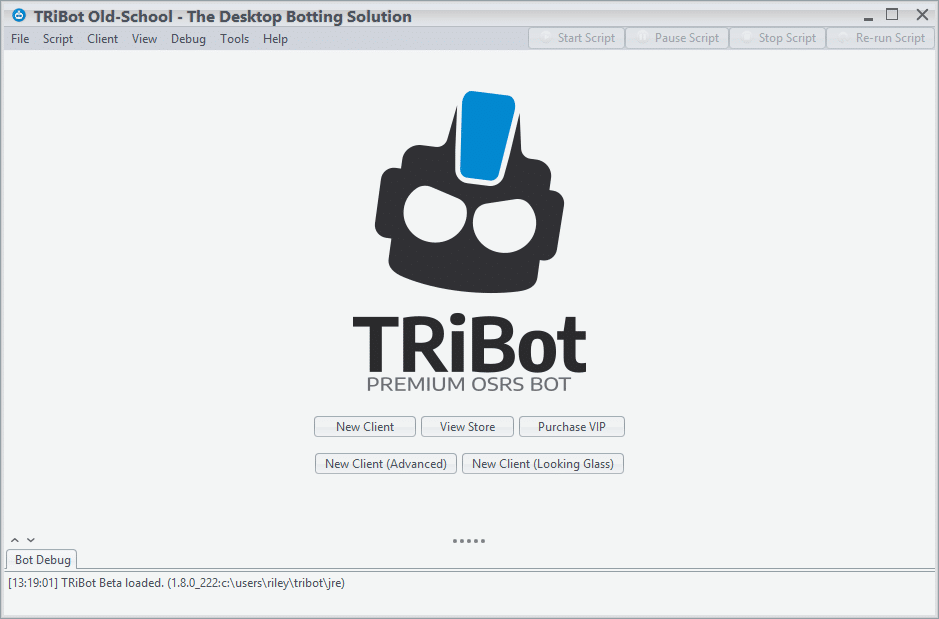
Task: Open the Tools menu
Action: 234,39
